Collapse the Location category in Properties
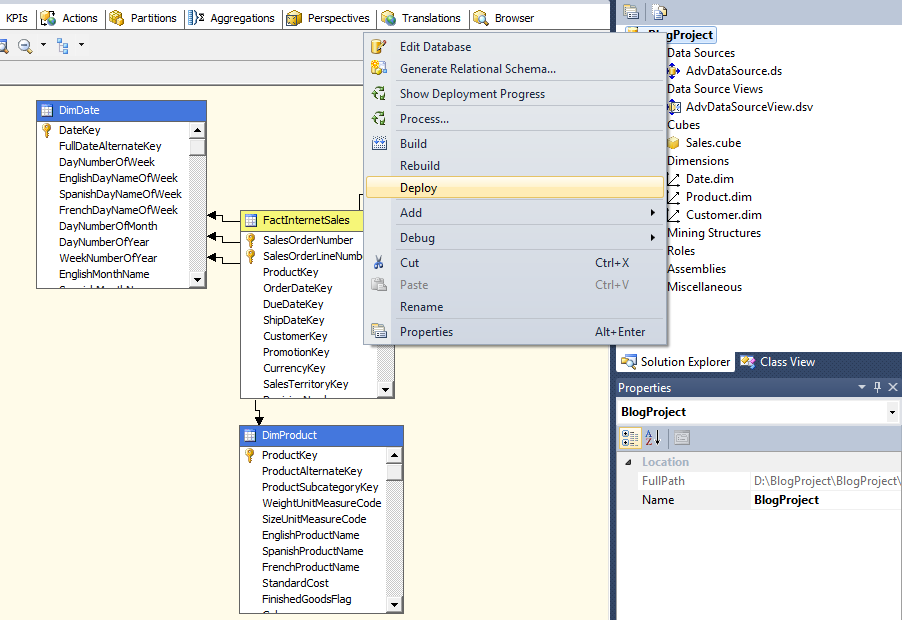The width and height of the screenshot is (902, 620). (x=628, y=462)
